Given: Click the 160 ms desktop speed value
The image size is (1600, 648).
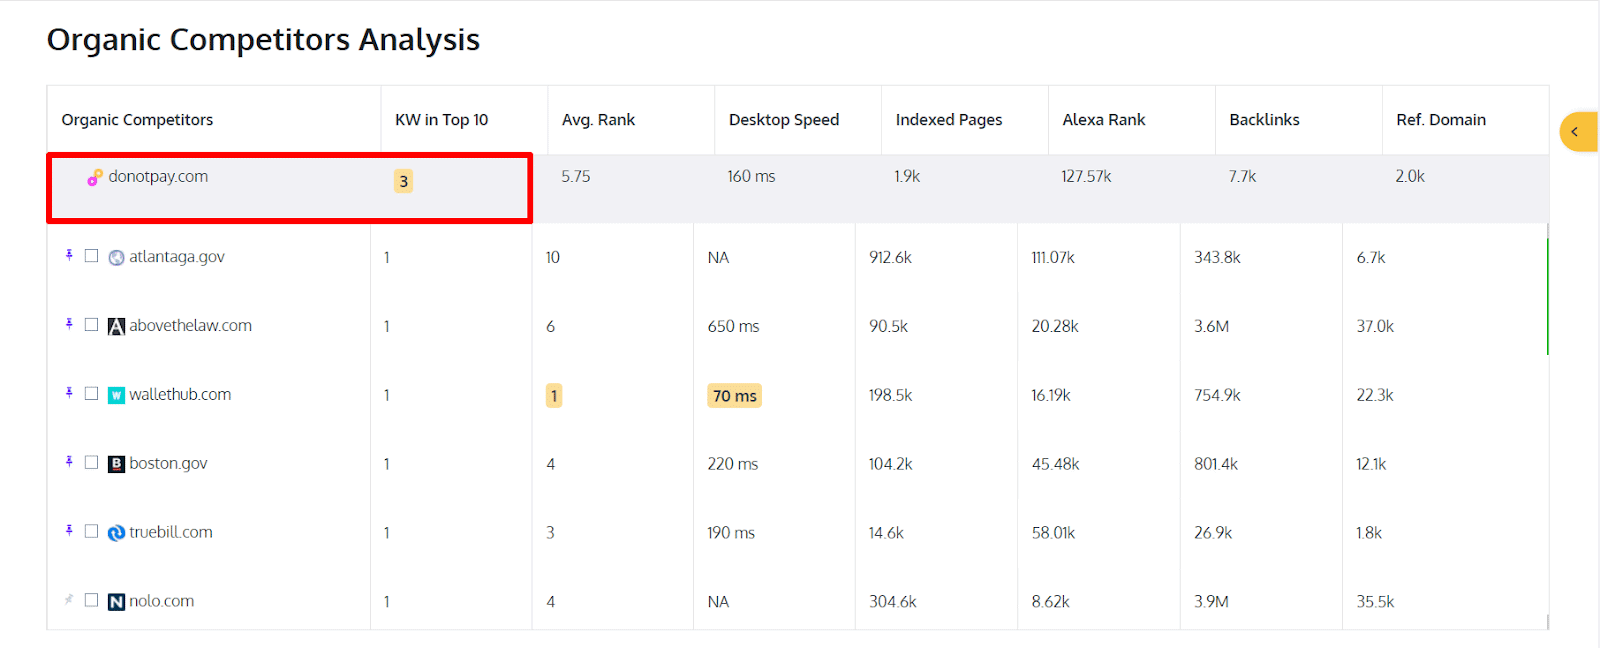Looking at the screenshot, I should tap(751, 177).
